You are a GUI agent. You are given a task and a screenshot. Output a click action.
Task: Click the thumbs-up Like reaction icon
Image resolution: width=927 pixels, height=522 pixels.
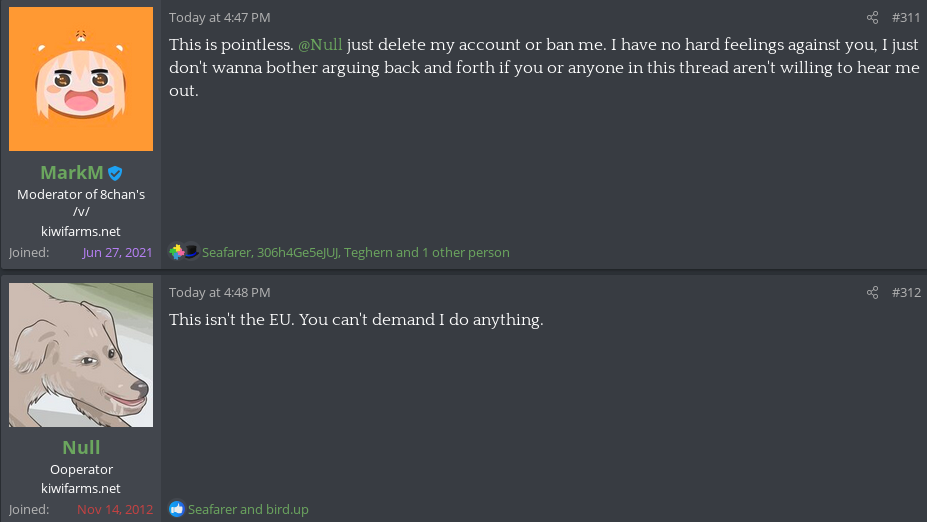(177, 509)
